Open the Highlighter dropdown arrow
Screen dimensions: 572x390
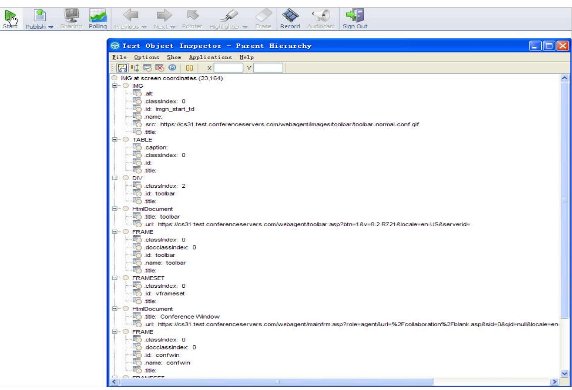click(x=245, y=27)
